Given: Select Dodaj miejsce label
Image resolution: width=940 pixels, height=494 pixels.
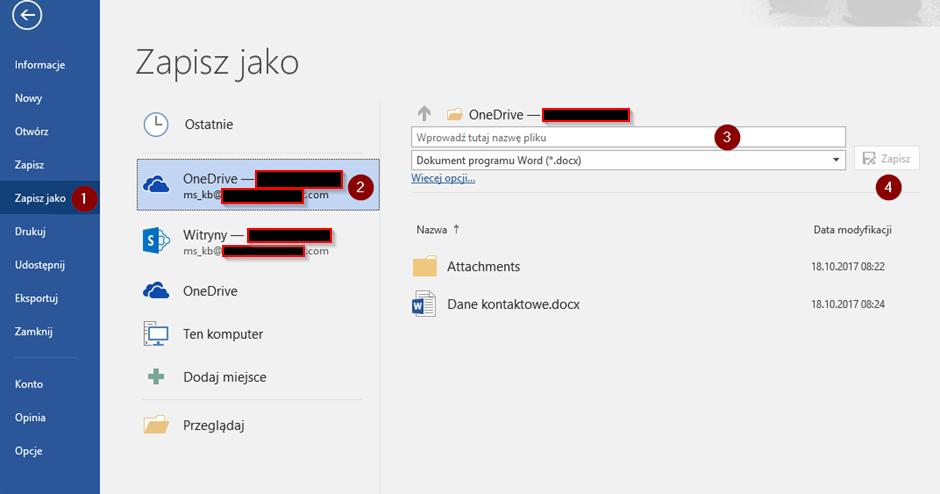Looking at the screenshot, I should click(225, 378).
